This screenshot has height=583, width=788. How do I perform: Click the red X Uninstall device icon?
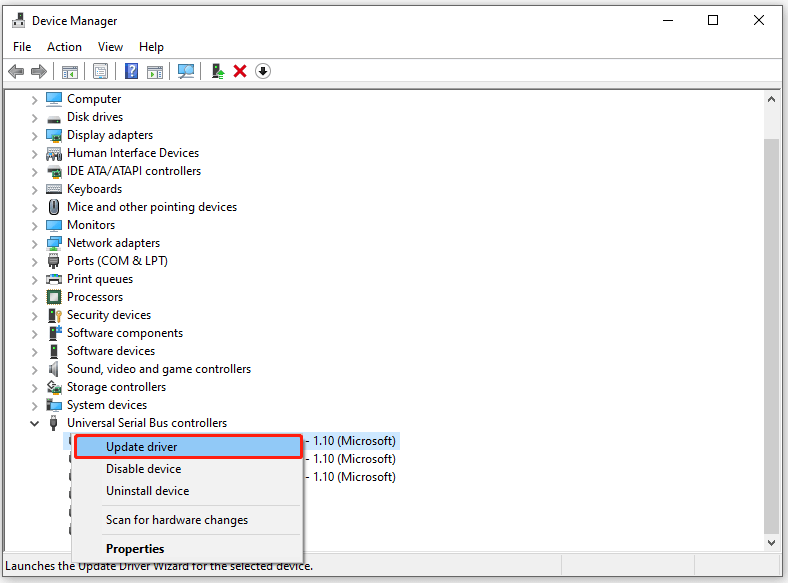tap(240, 71)
